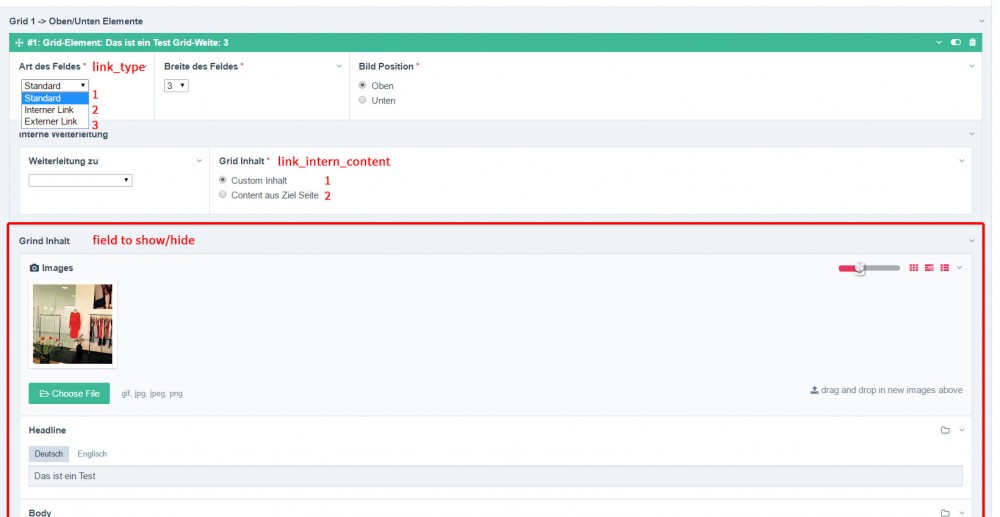Click camera icon beside Images label
Image resolution: width=1000 pixels, height=517 pixels.
coord(35,268)
